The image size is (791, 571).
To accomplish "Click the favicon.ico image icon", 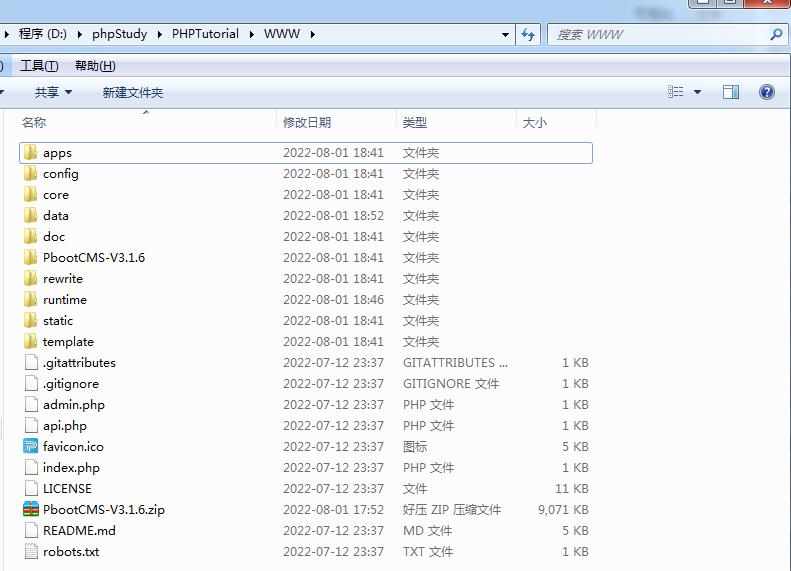I will tap(30, 446).
